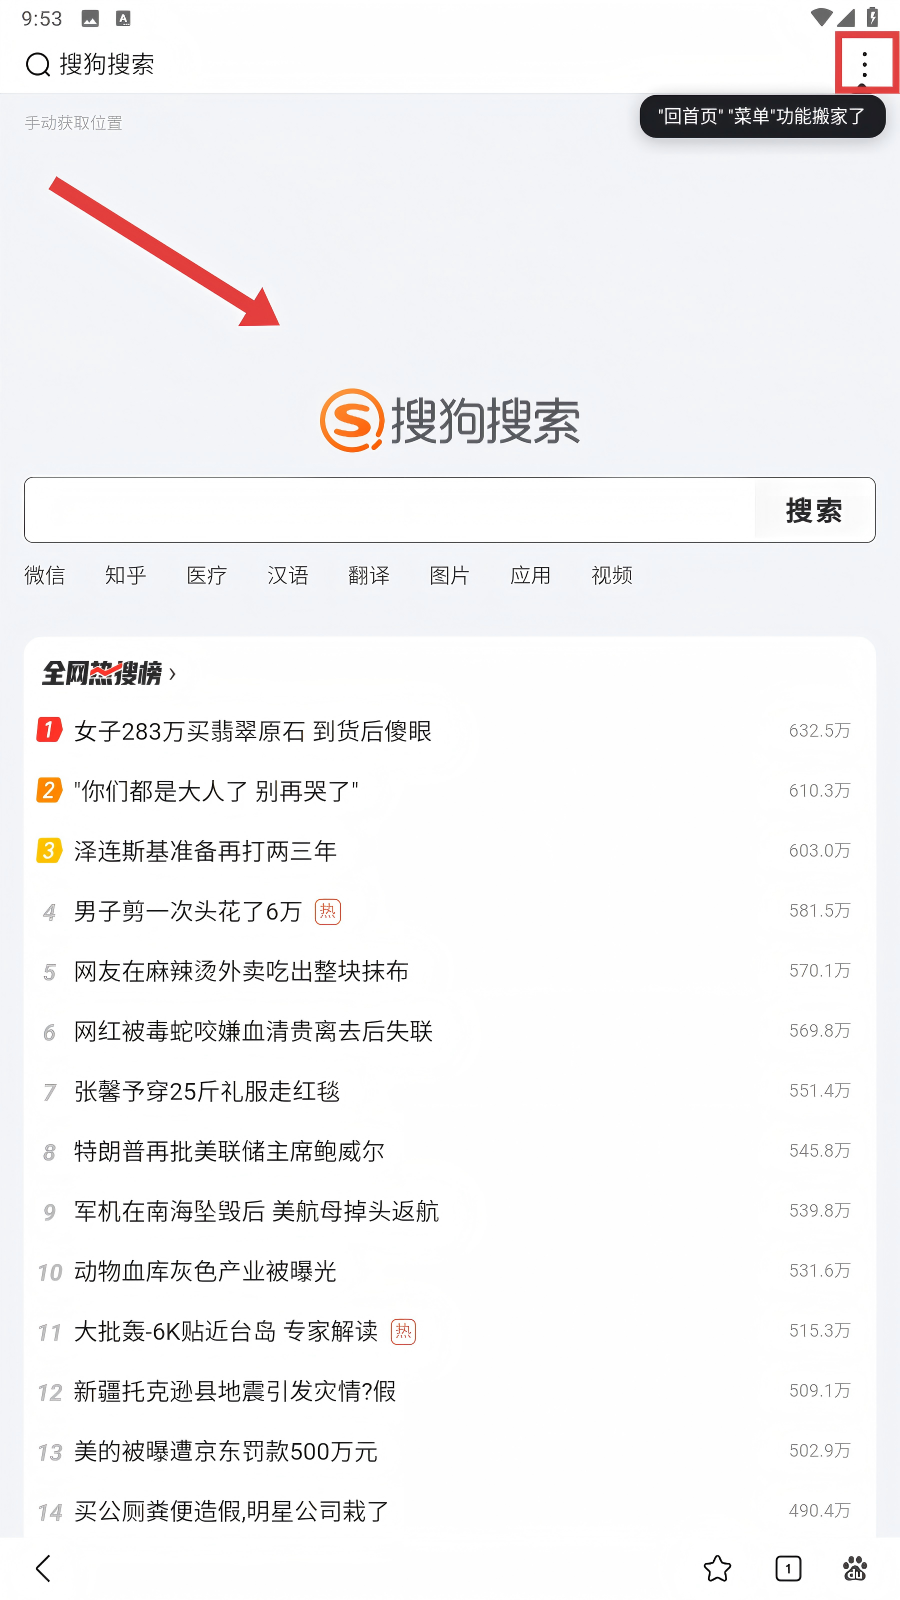Viewport: 900px width, 1600px height.
Task: Choose the 图片 search category
Action: click(449, 575)
